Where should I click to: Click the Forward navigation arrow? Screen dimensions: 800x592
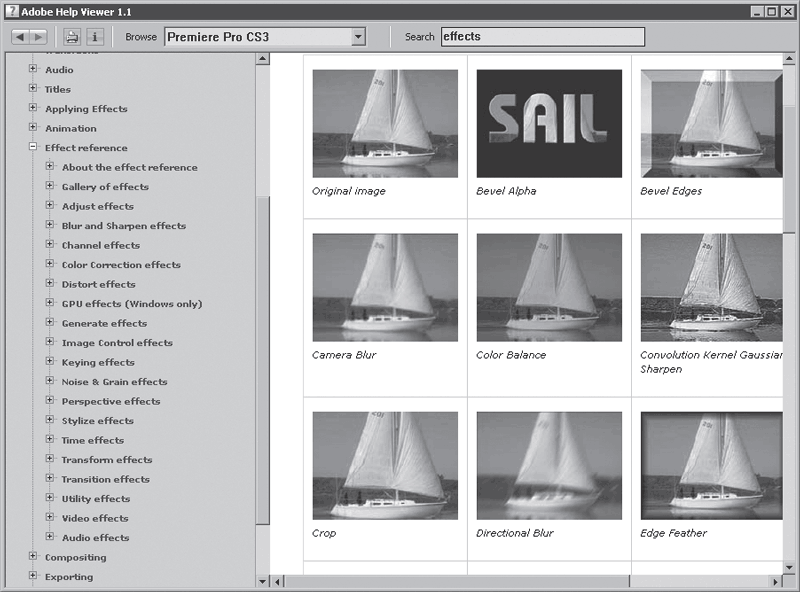tap(38, 37)
